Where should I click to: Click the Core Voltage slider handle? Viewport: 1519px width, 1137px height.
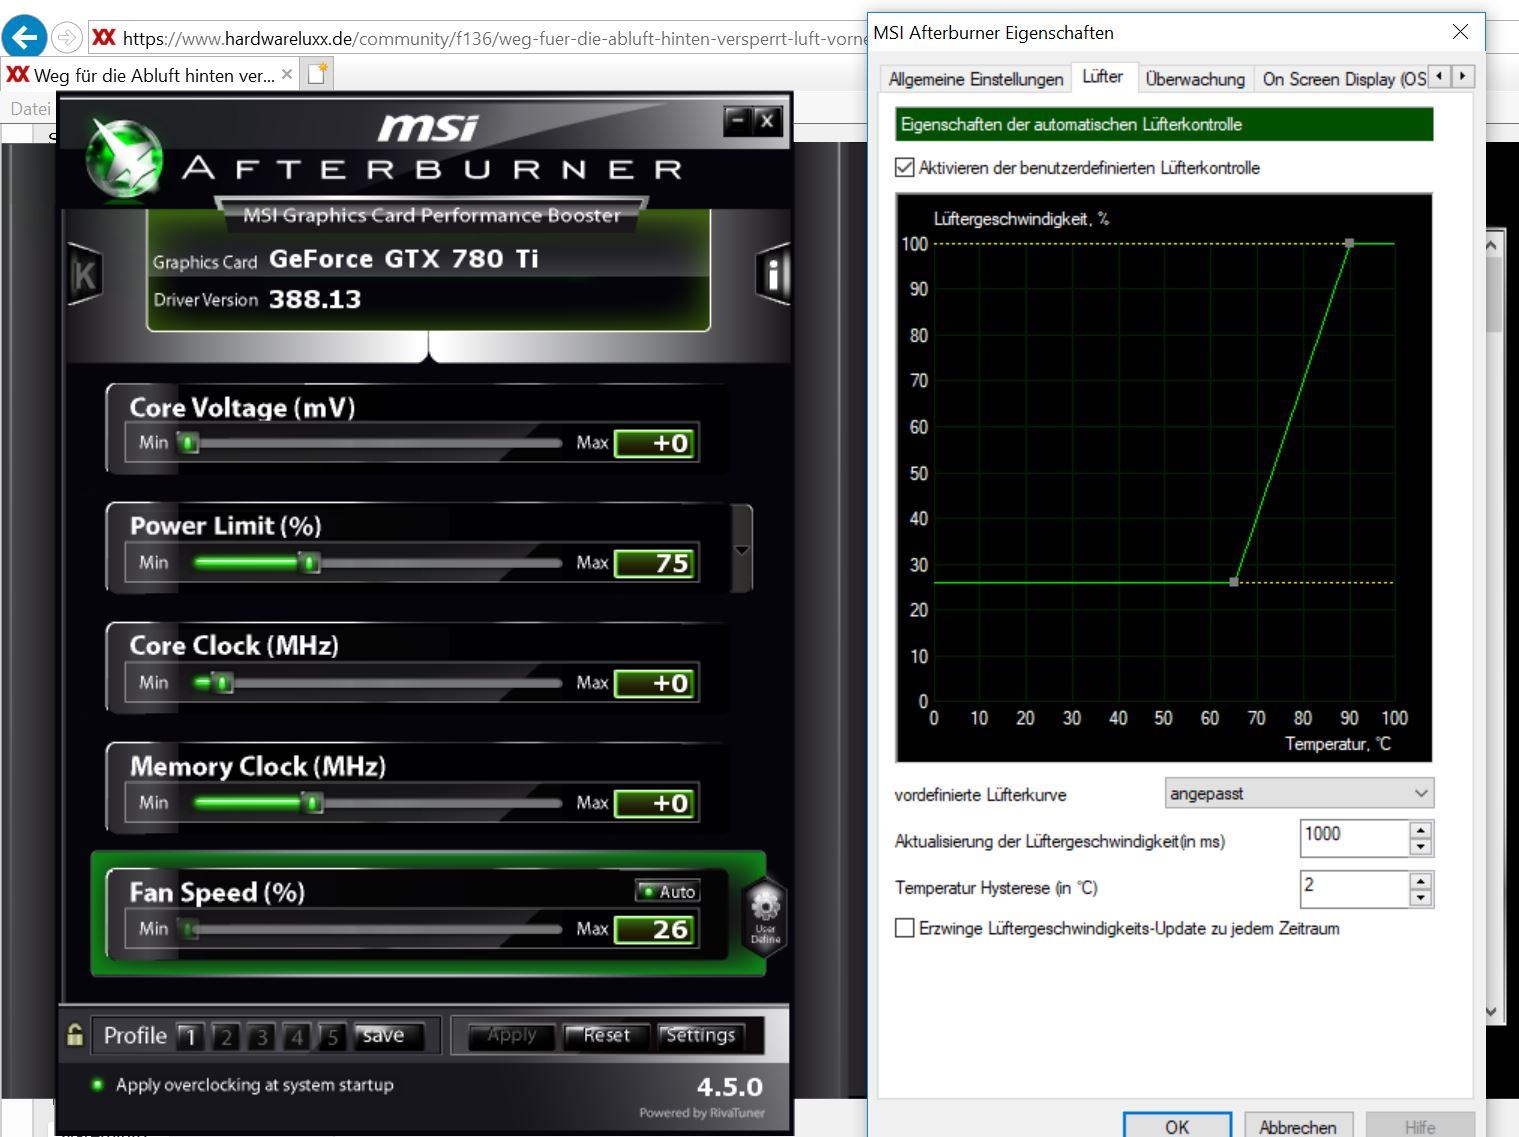pyautogui.click(x=188, y=442)
